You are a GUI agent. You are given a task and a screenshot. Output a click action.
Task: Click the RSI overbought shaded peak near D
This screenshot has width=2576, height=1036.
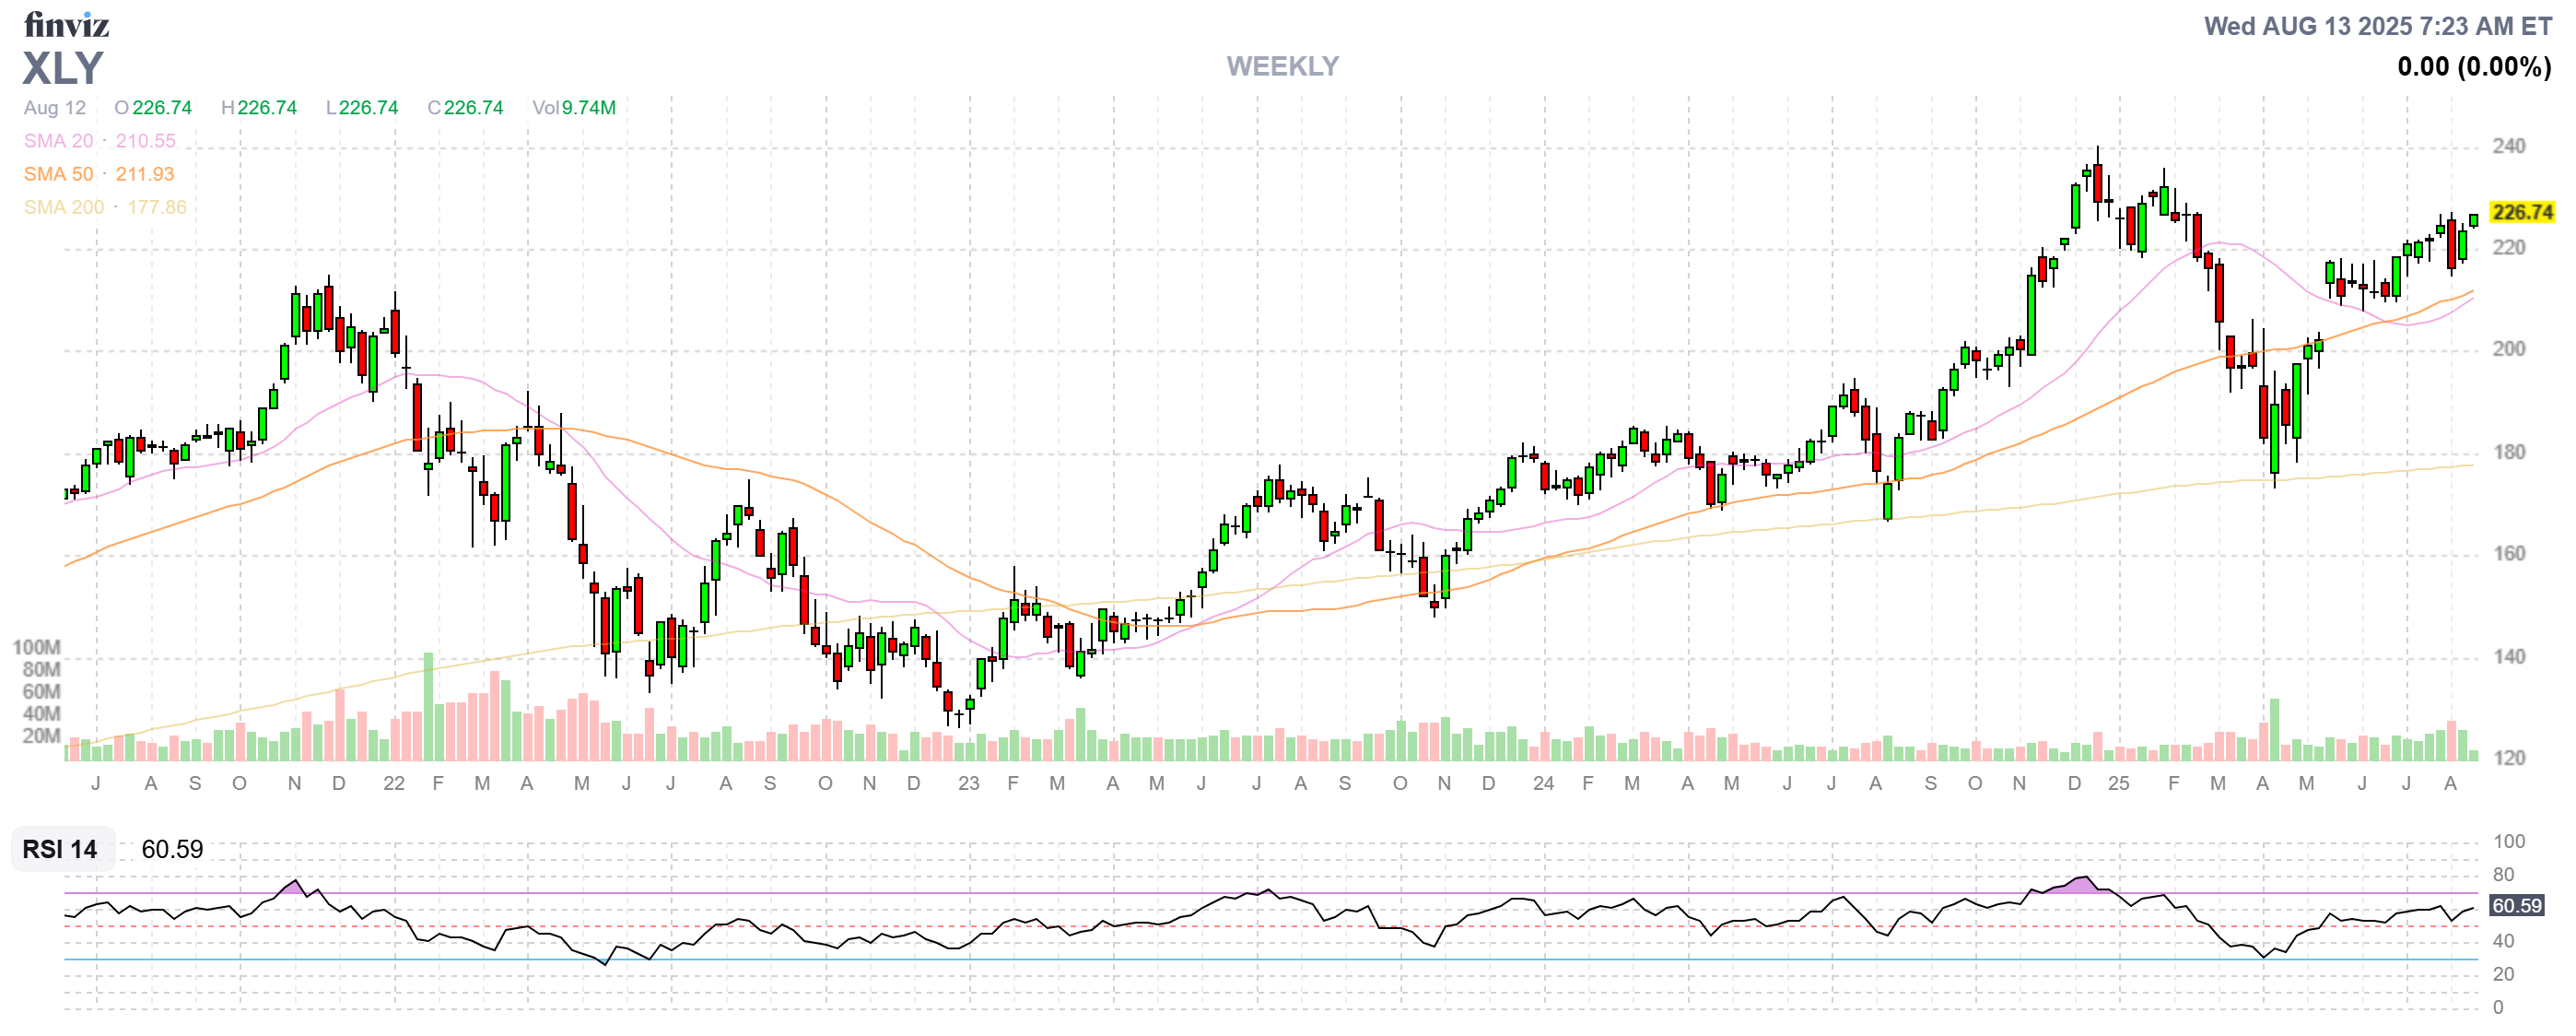2081,885
